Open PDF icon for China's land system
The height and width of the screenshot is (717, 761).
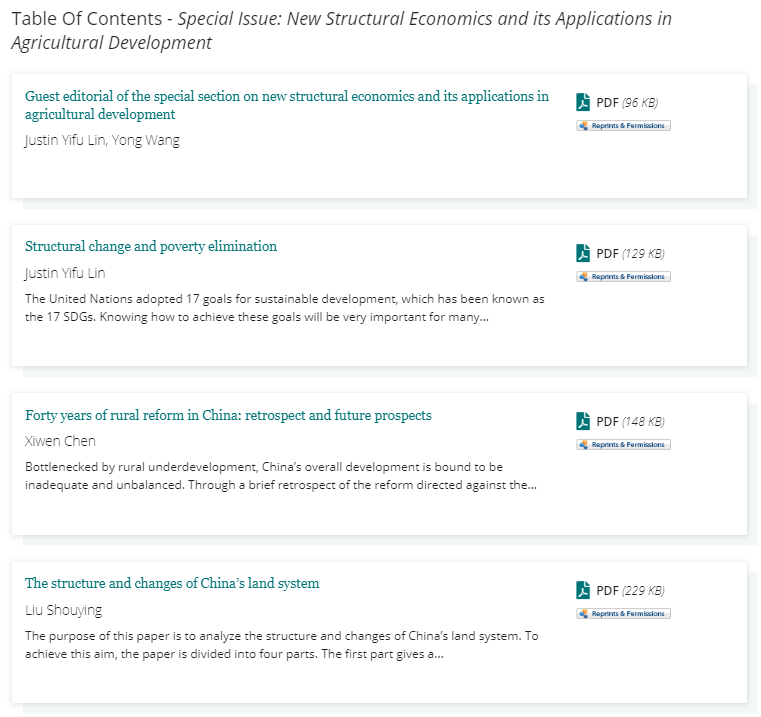click(x=583, y=590)
